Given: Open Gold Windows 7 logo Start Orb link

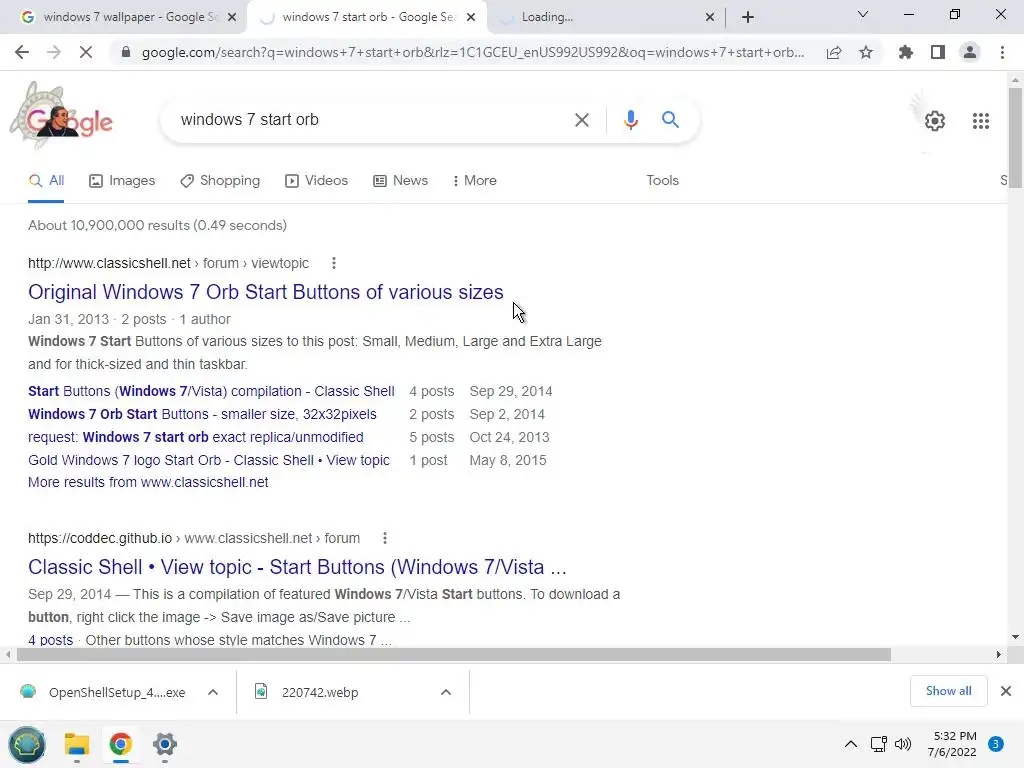Looking at the screenshot, I should point(209,460).
